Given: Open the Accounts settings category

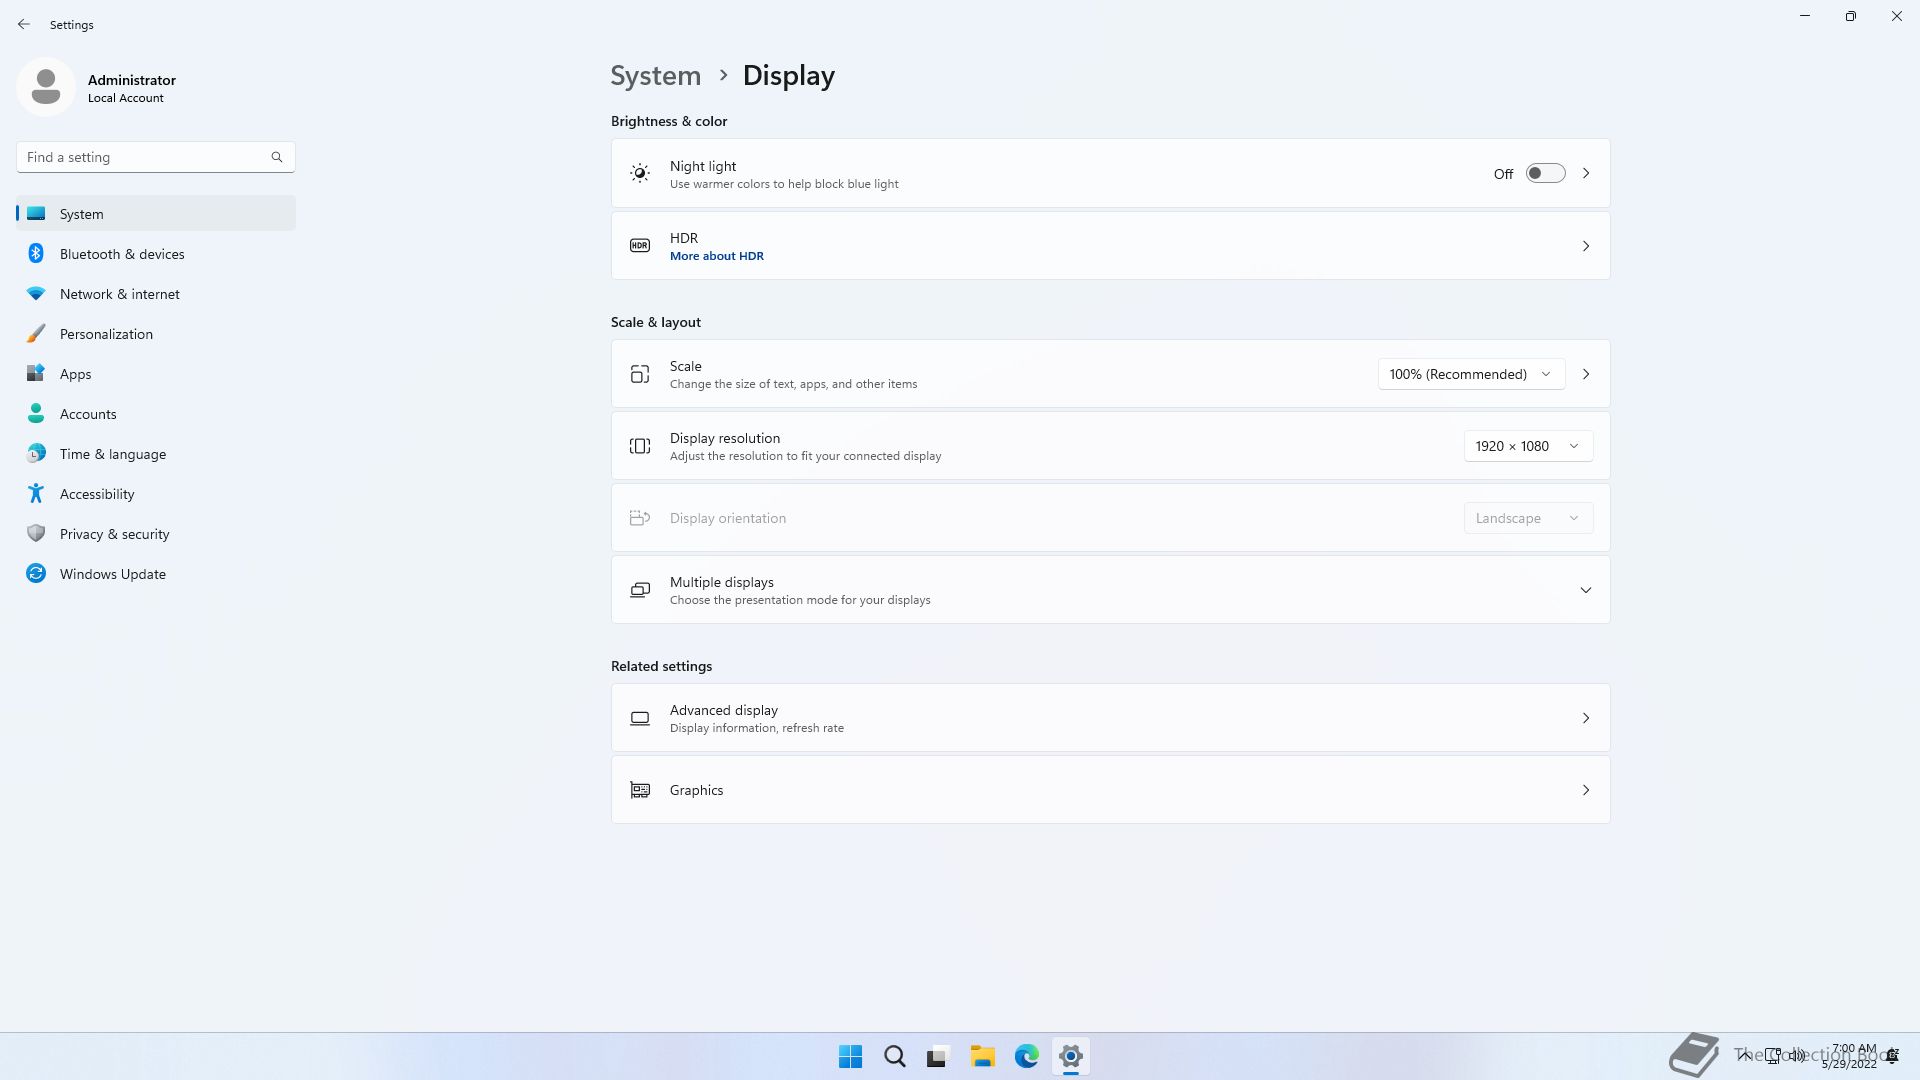Looking at the screenshot, I should pyautogui.click(x=88, y=414).
